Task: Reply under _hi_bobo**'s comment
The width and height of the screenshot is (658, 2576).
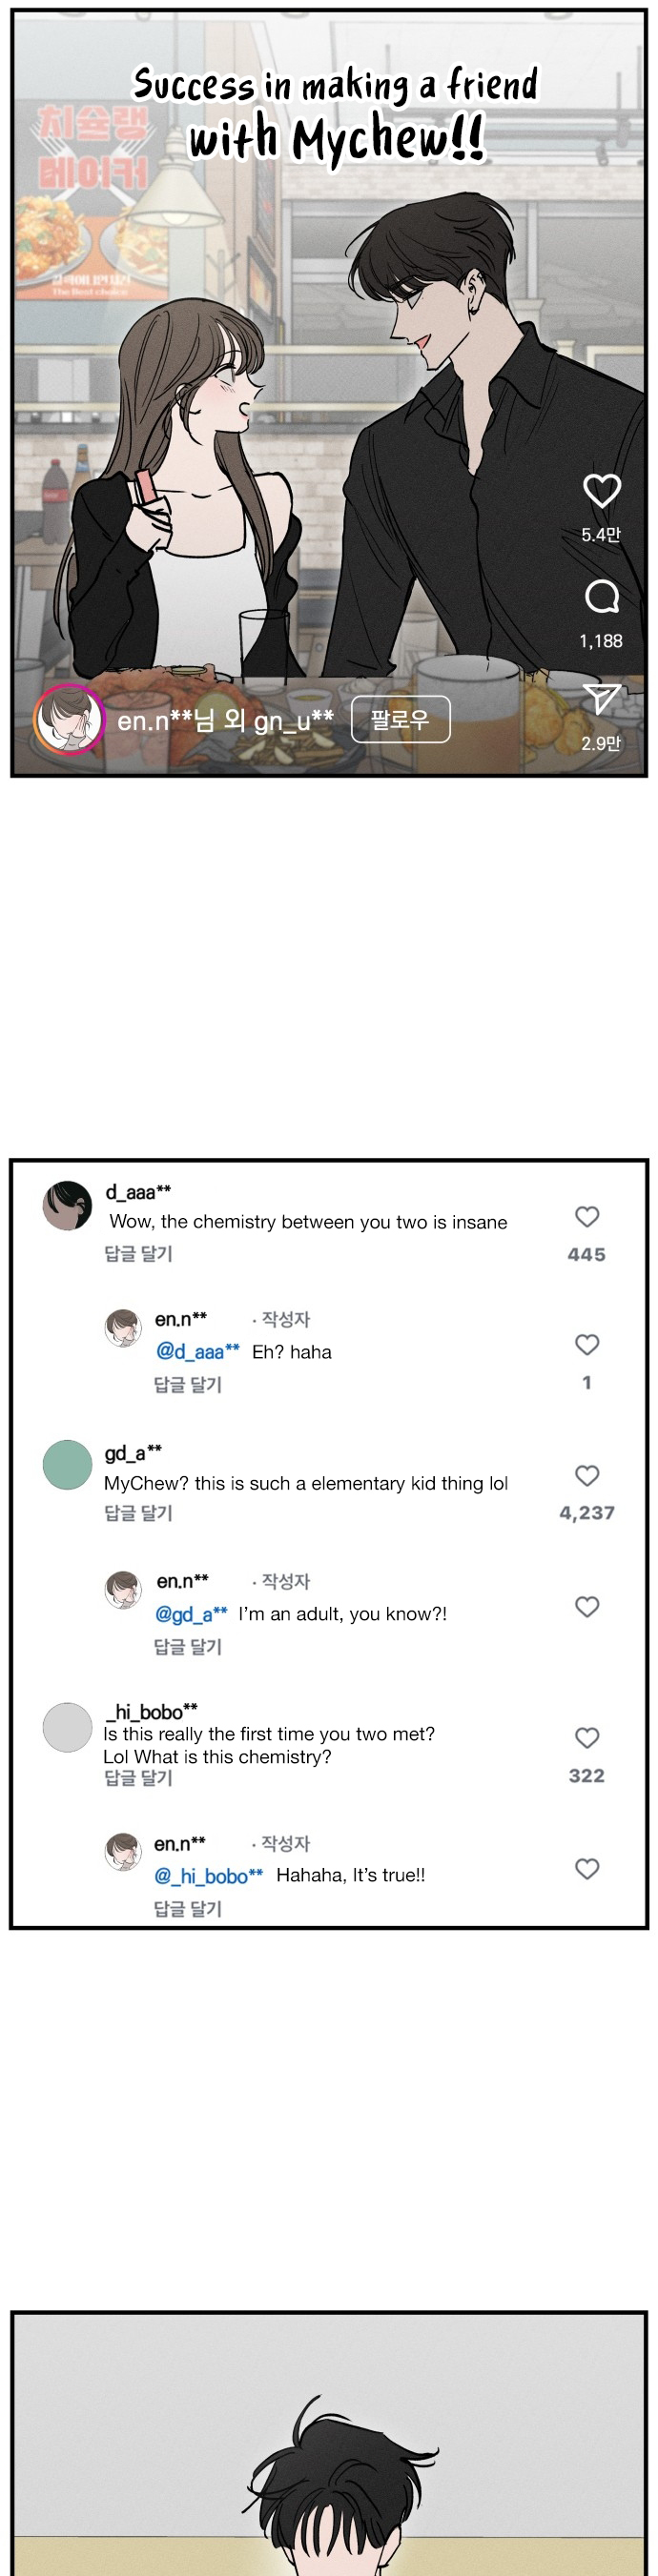Action: [x=139, y=1777]
